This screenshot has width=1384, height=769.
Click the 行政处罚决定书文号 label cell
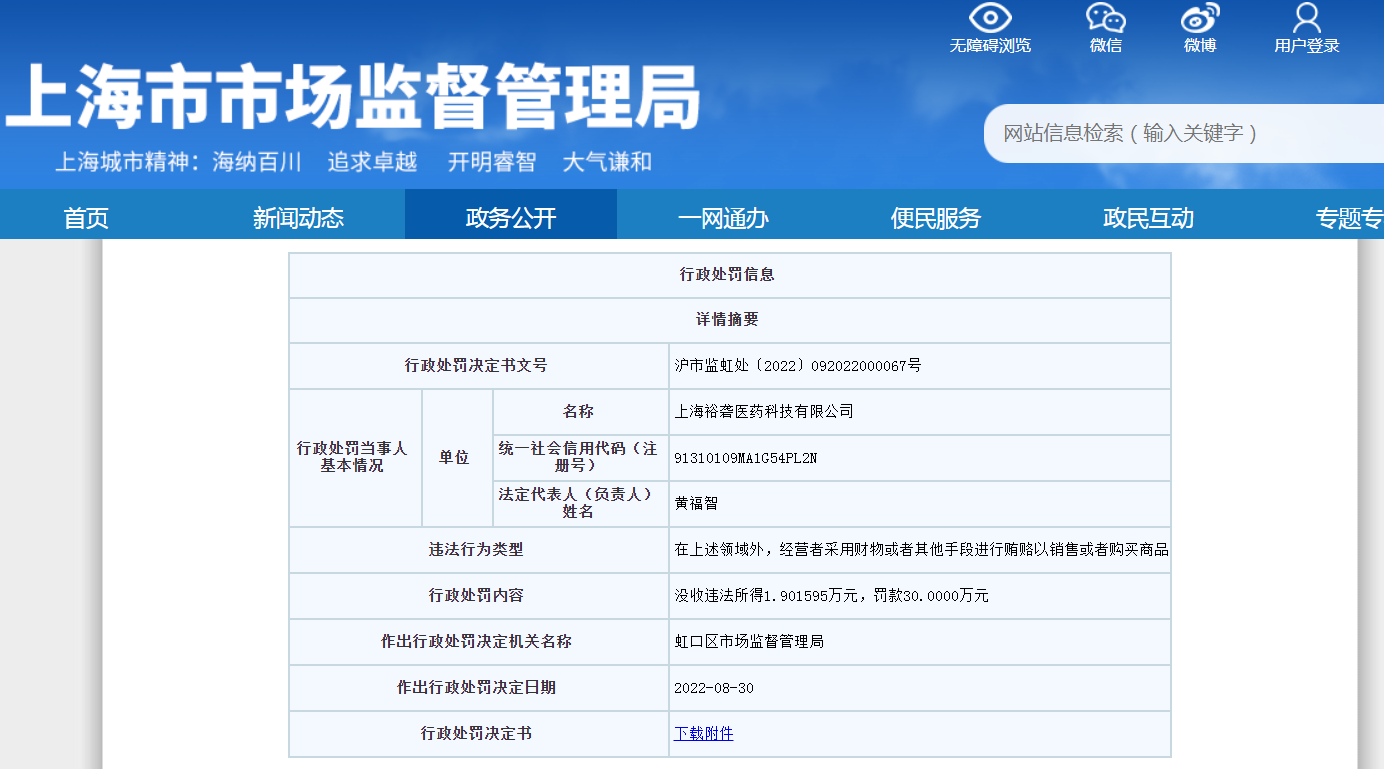479,366
